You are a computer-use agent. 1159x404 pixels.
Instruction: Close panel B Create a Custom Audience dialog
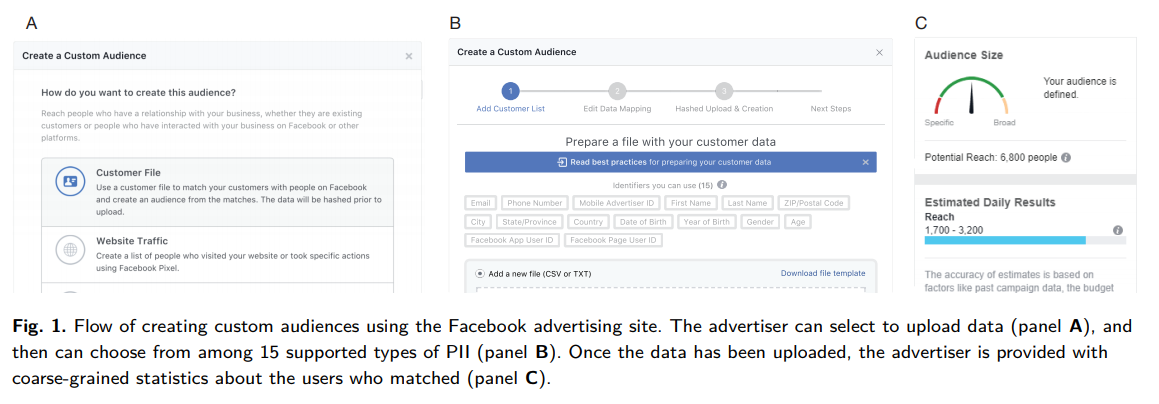pyautogui.click(x=879, y=52)
